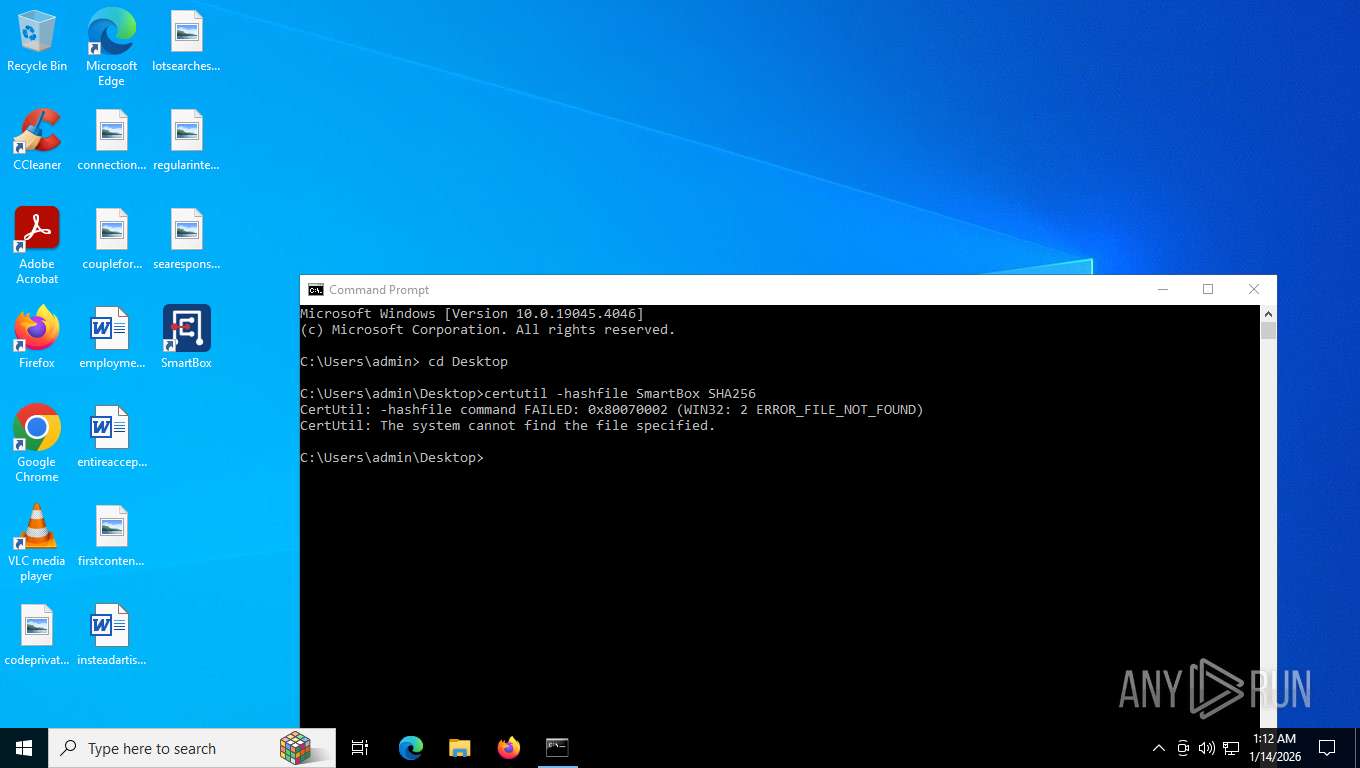Close the Command Prompt window
Viewport: 1360px width, 768px height.
1254,289
